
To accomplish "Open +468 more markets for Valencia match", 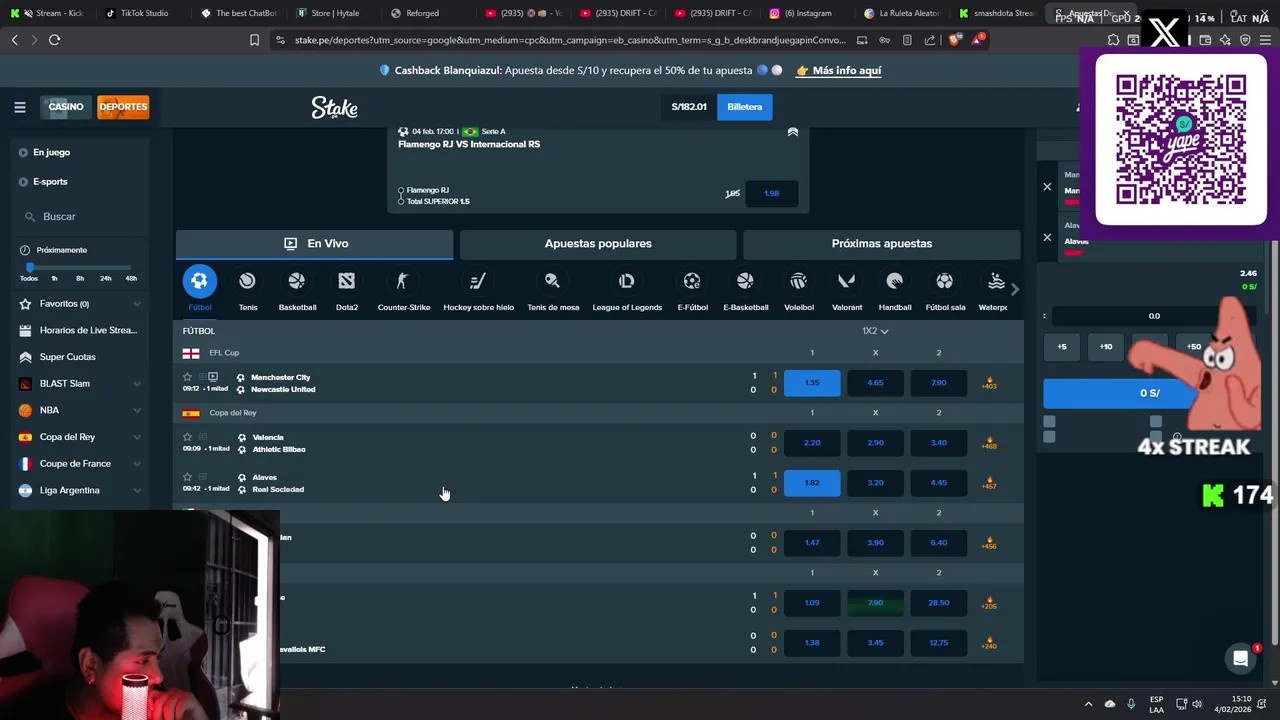I will click(x=989, y=443).
